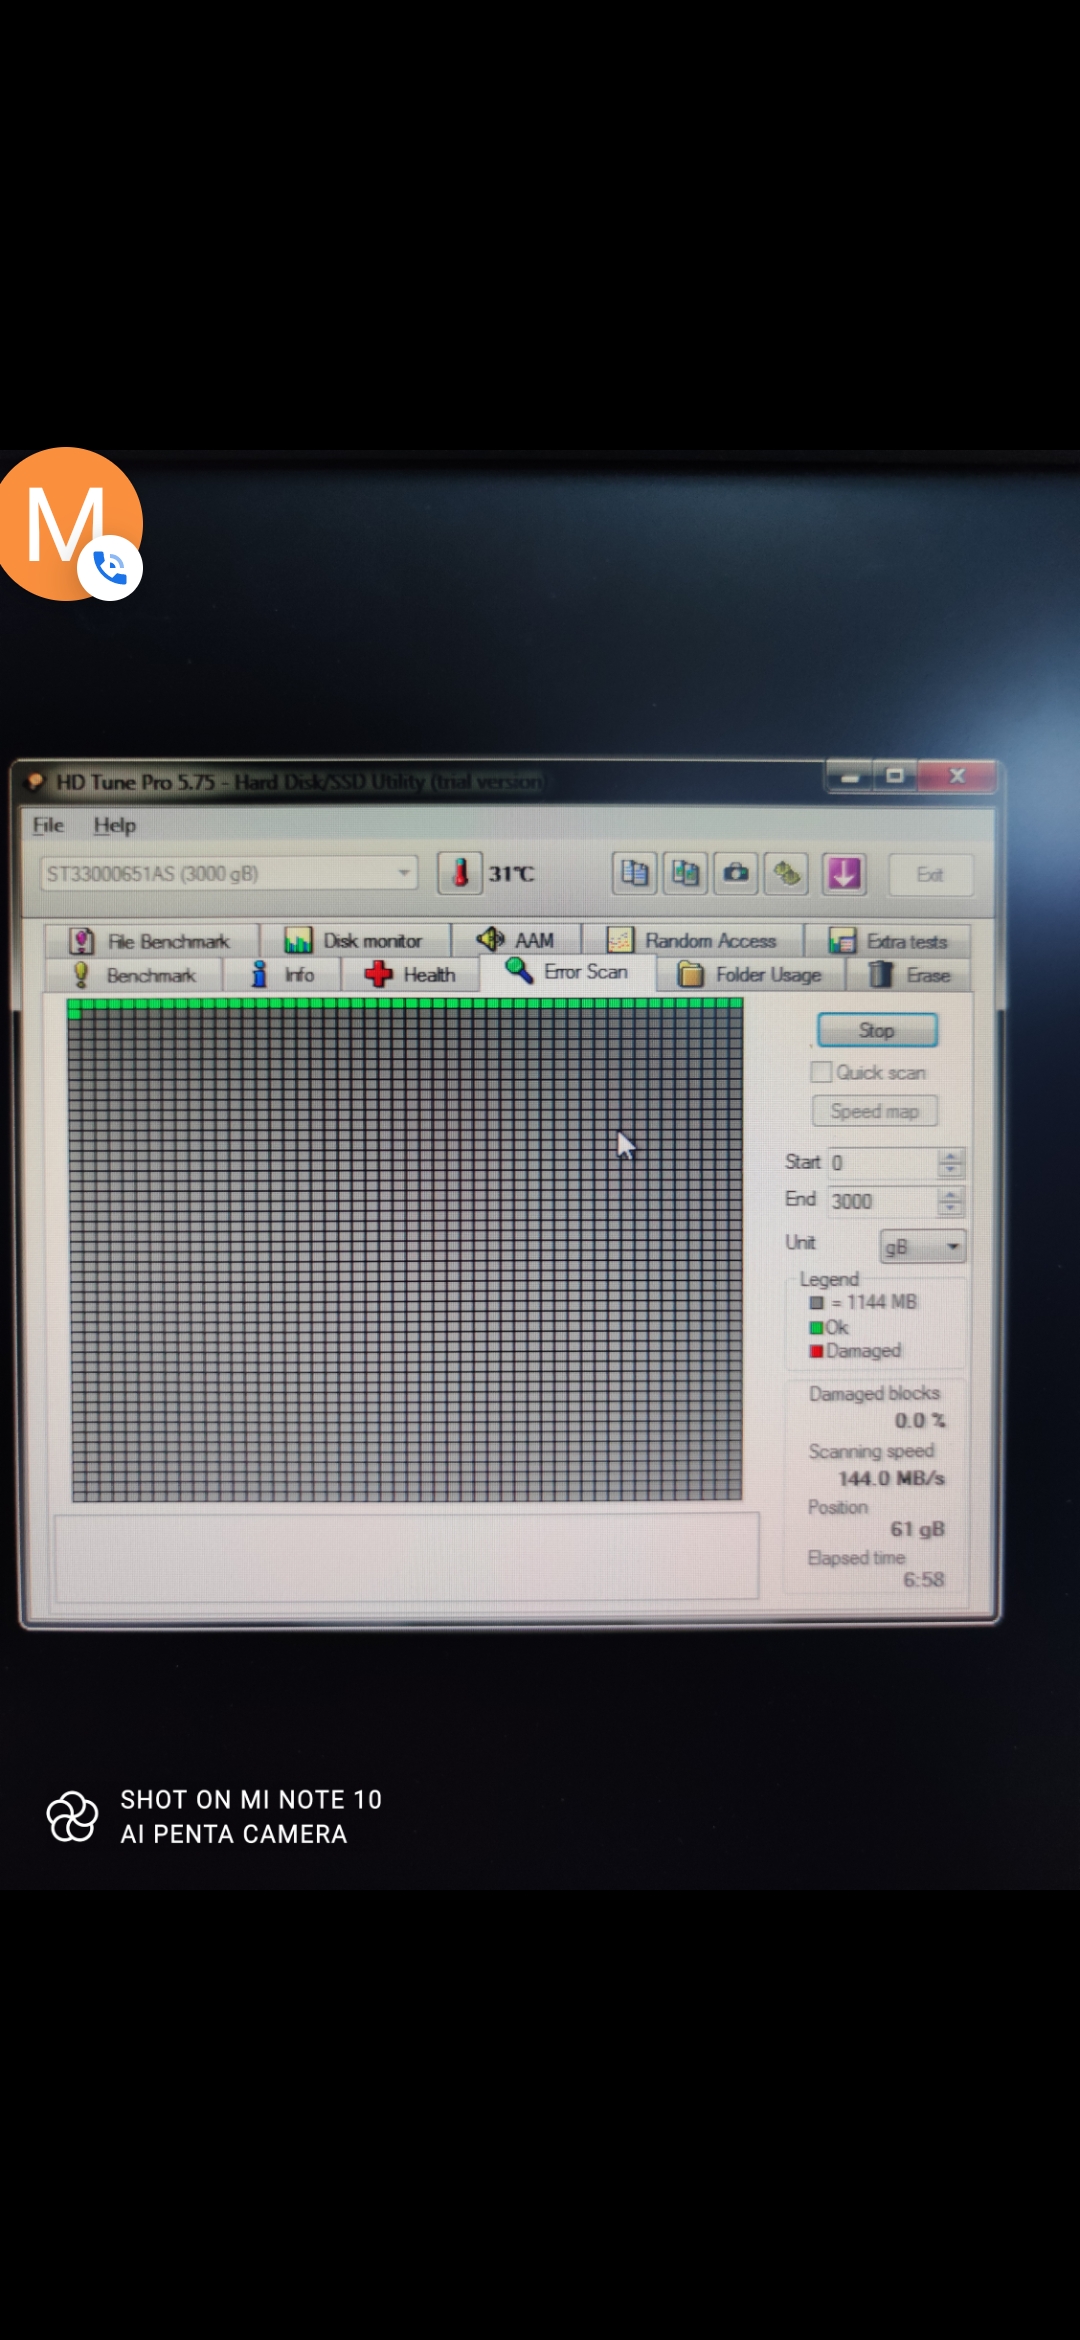Screen dimensions: 1080x2340
Task: Click the 6:58 elapsed time value
Action: click(923, 1580)
